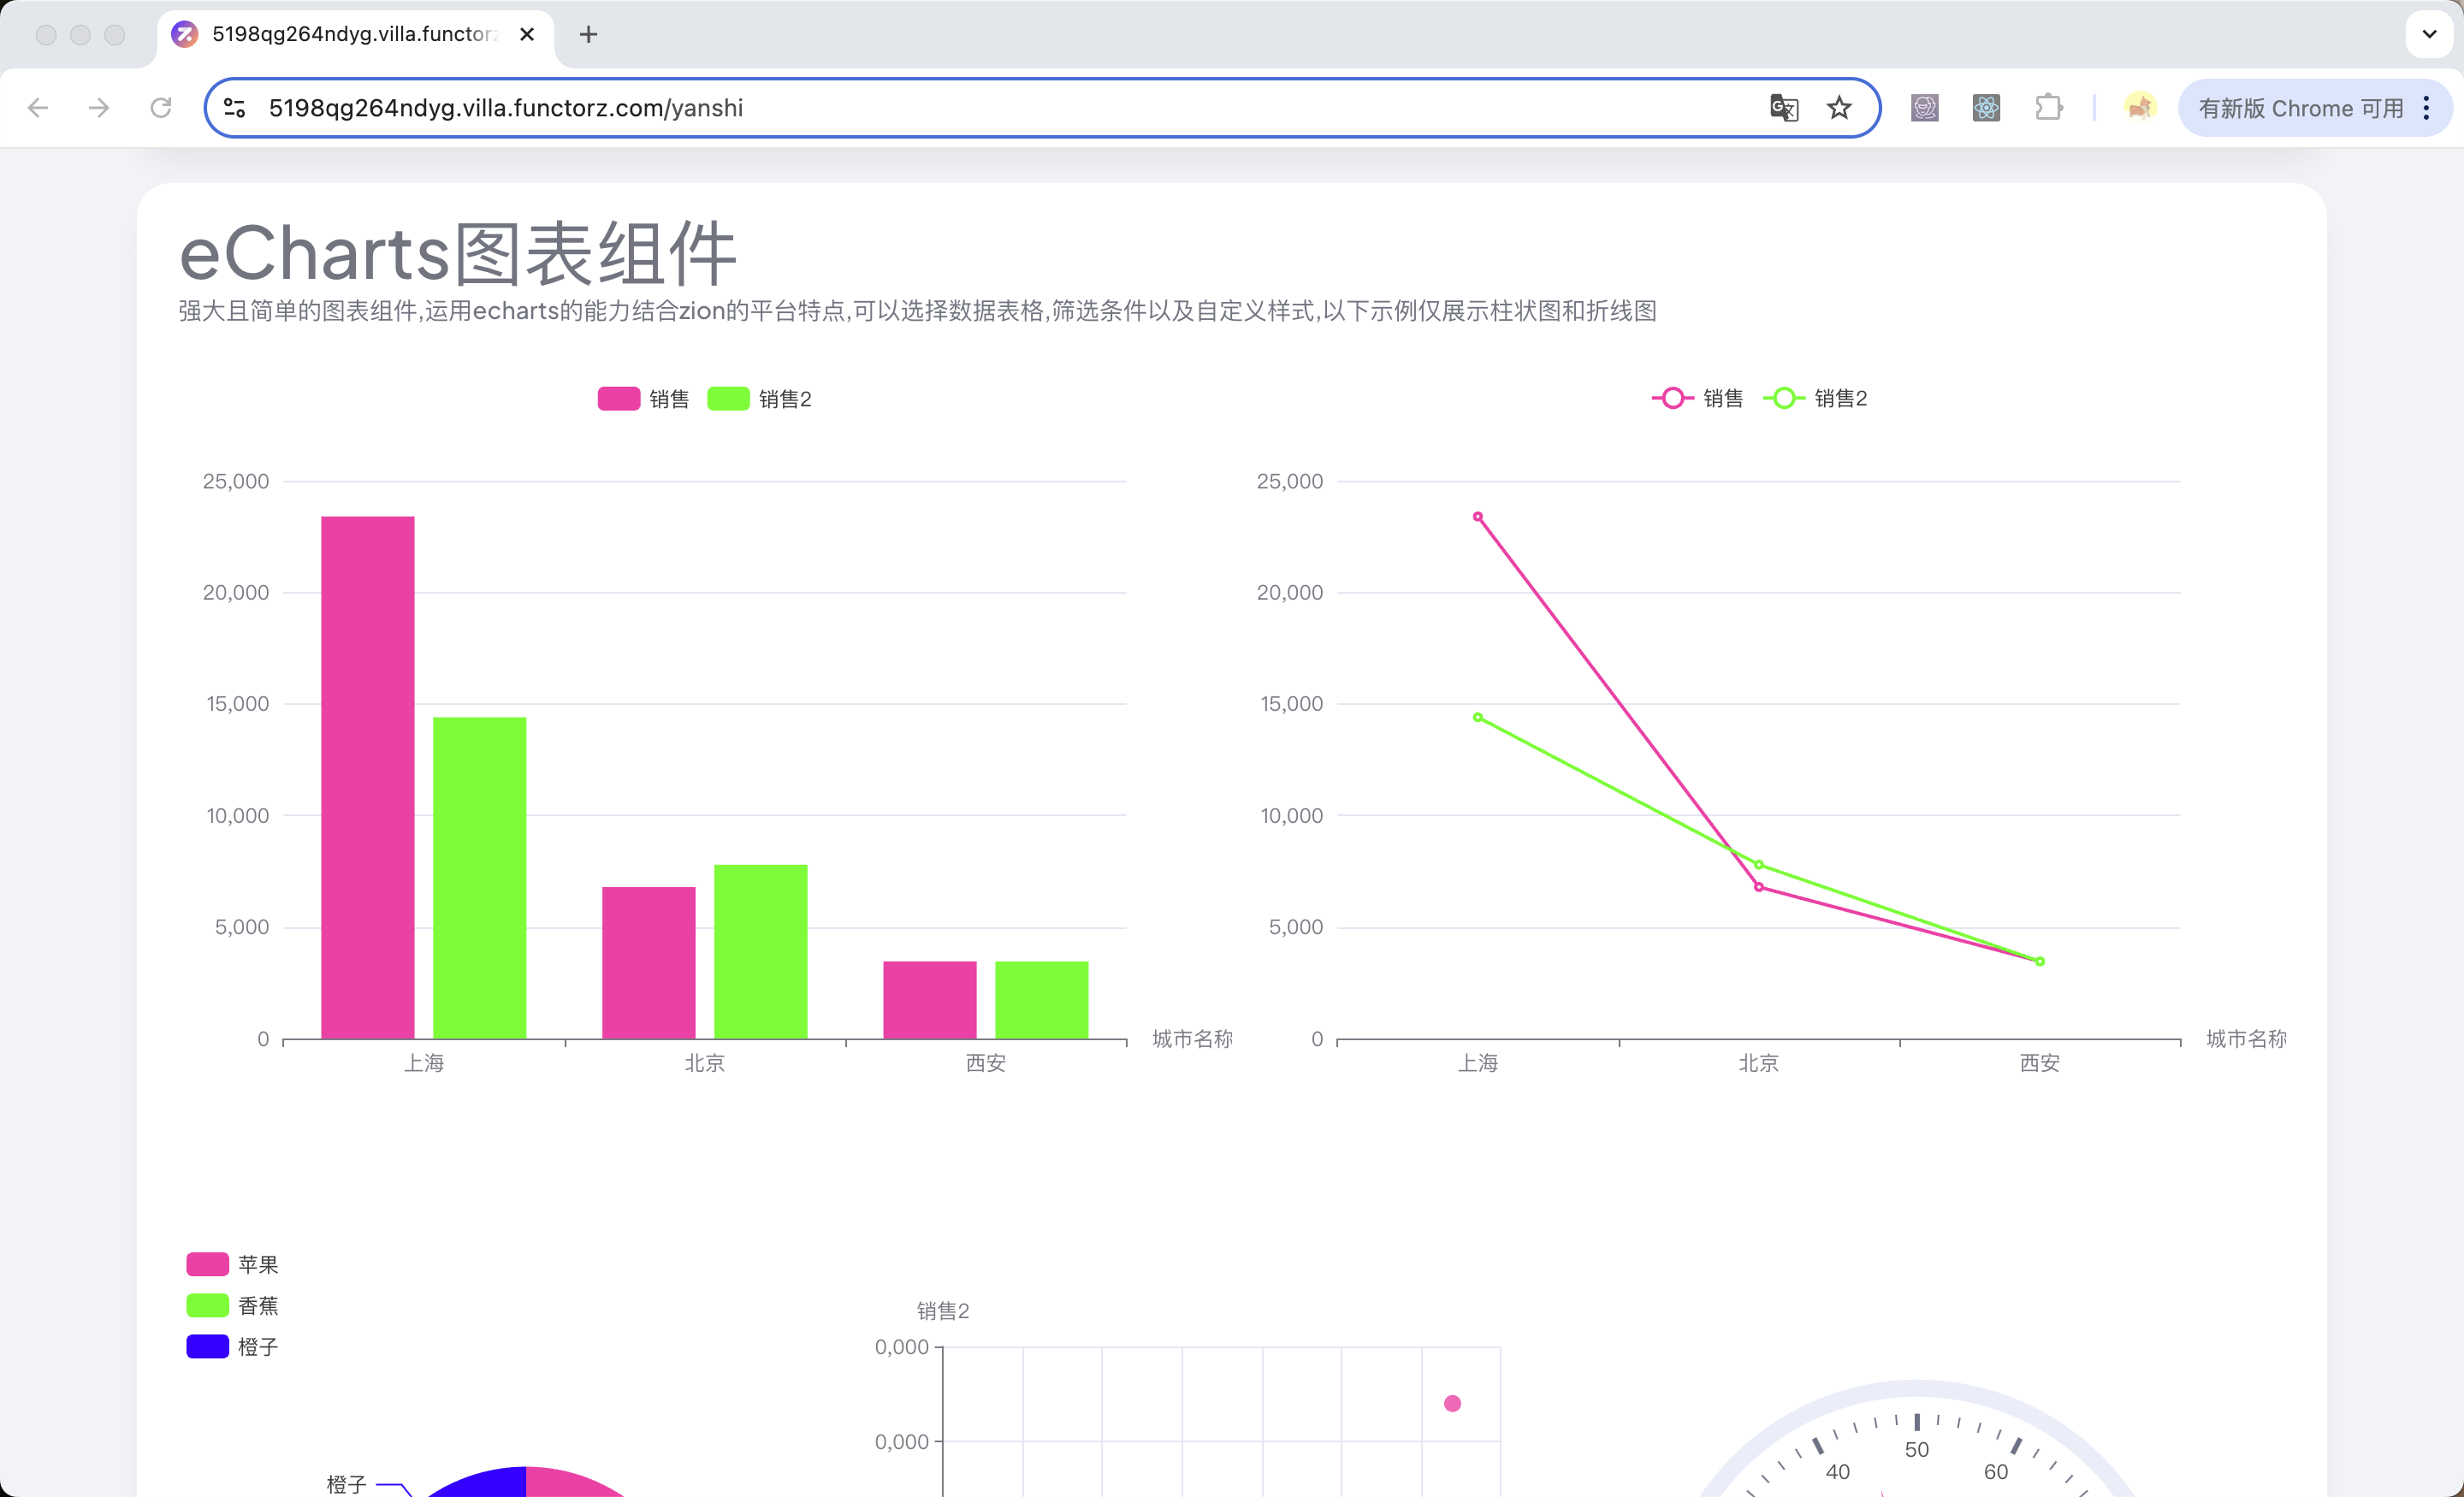Click the green 上海 销售2 bar

(480, 878)
